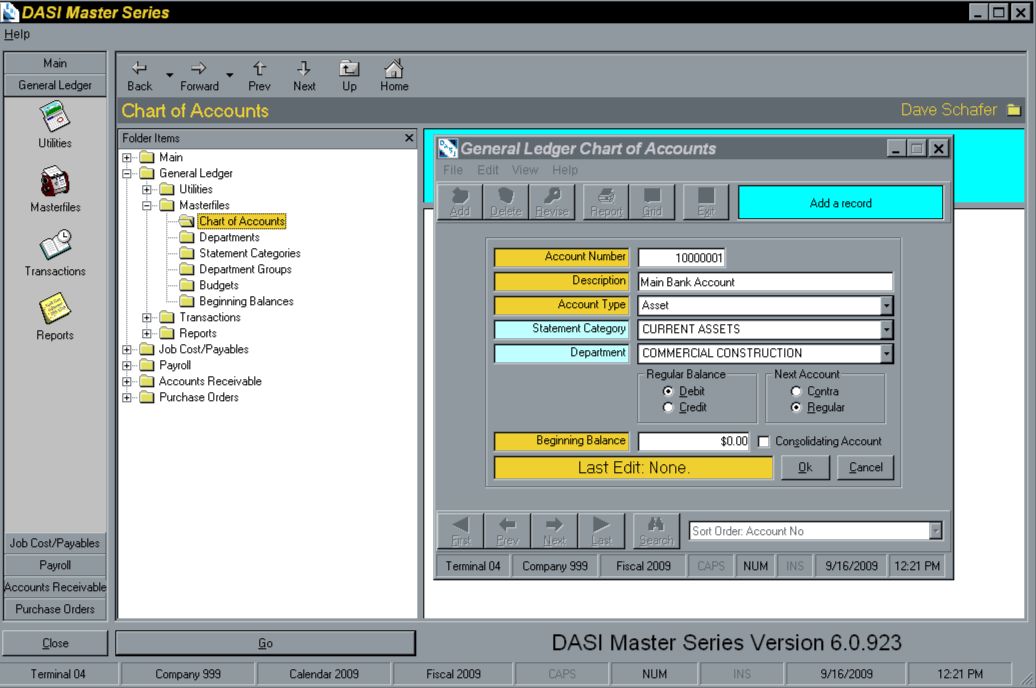The width and height of the screenshot is (1036, 688).
Task: Click the Delete record toolbar icon
Action: [x=505, y=202]
